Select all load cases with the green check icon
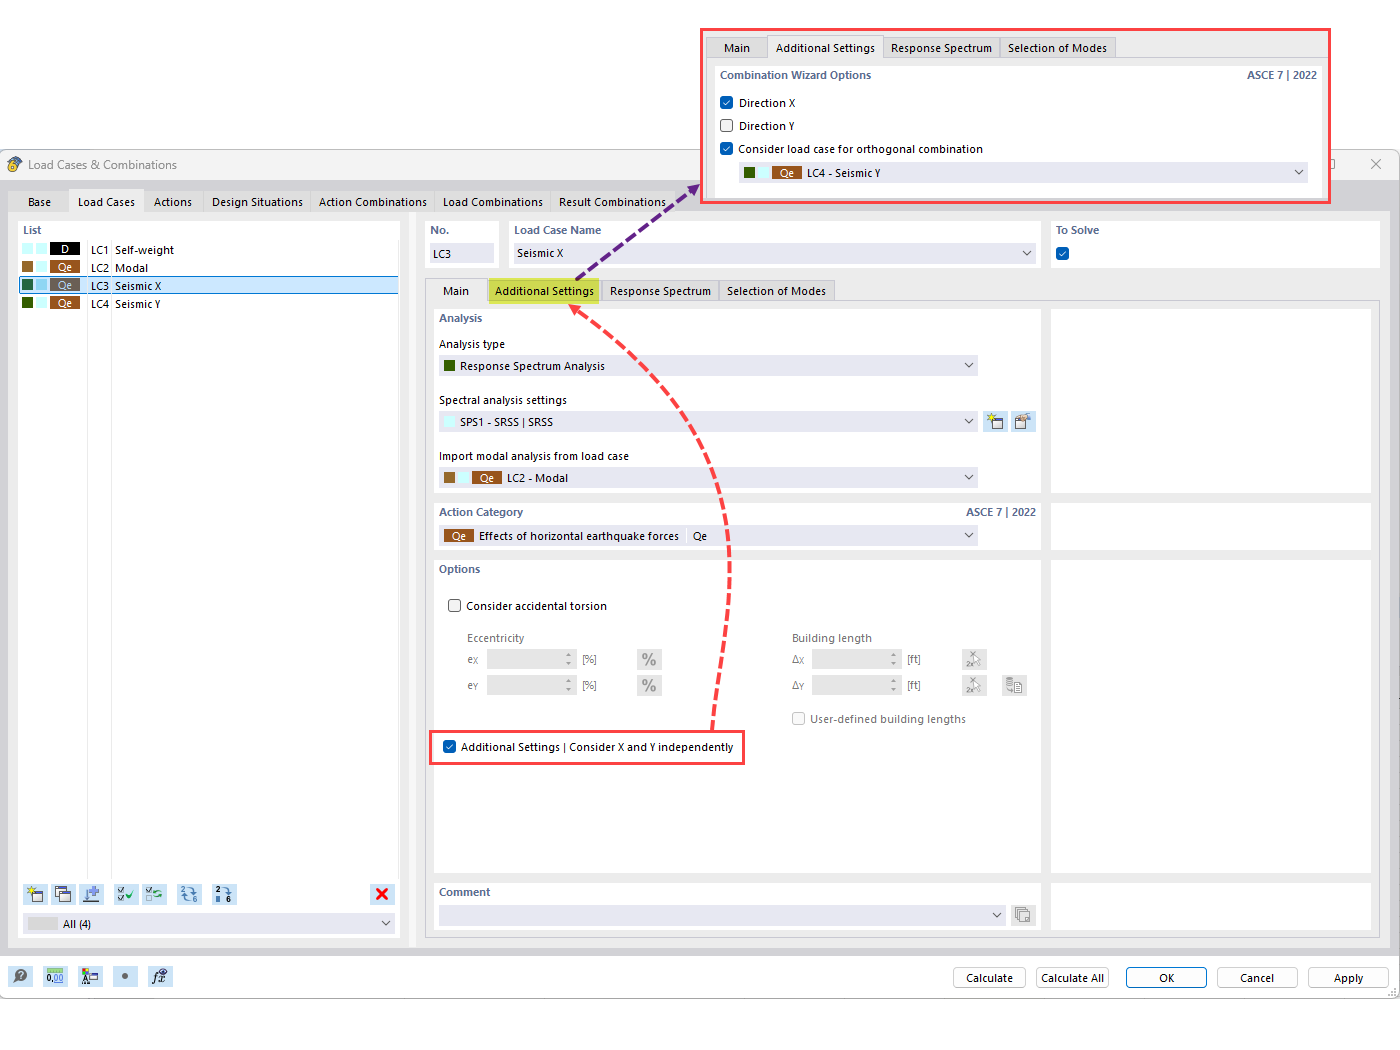Image resolution: width=1400 pixels, height=1050 pixels. [126, 894]
